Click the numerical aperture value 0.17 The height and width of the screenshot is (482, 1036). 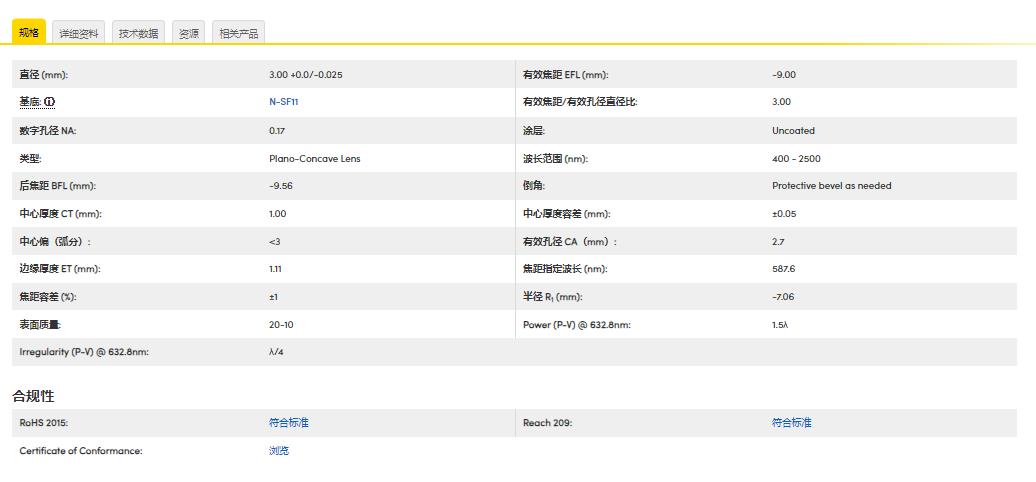coord(277,131)
